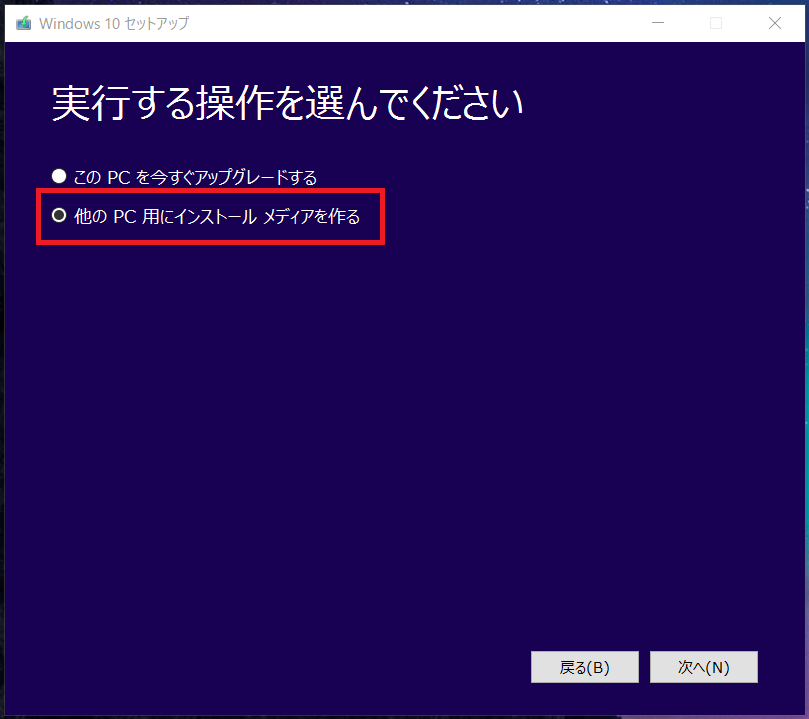Go back with the 戻る(B) button
The width and height of the screenshot is (809, 719).
point(584,667)
